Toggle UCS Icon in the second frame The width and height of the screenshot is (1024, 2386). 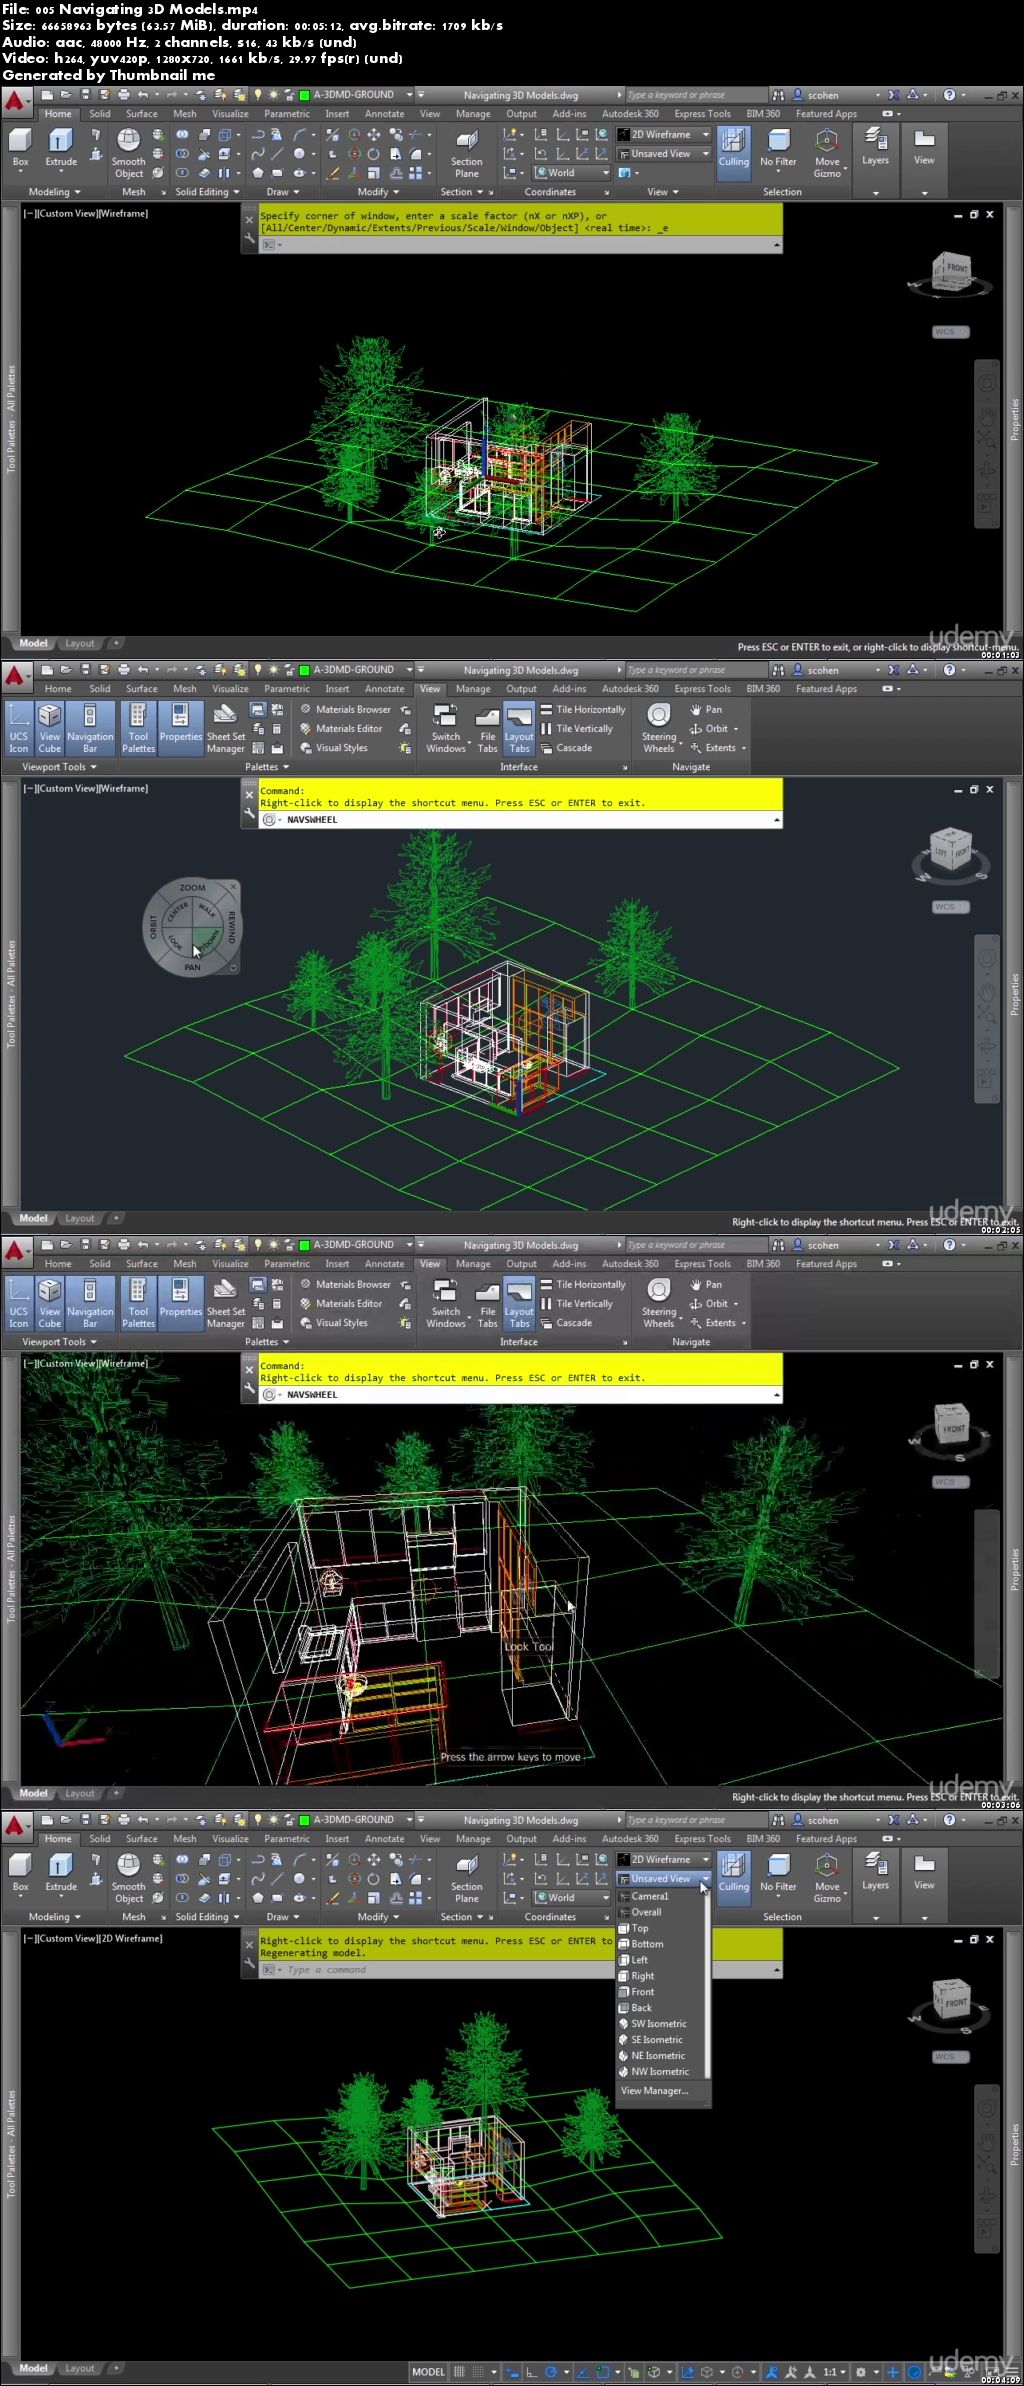click(19, 728)
